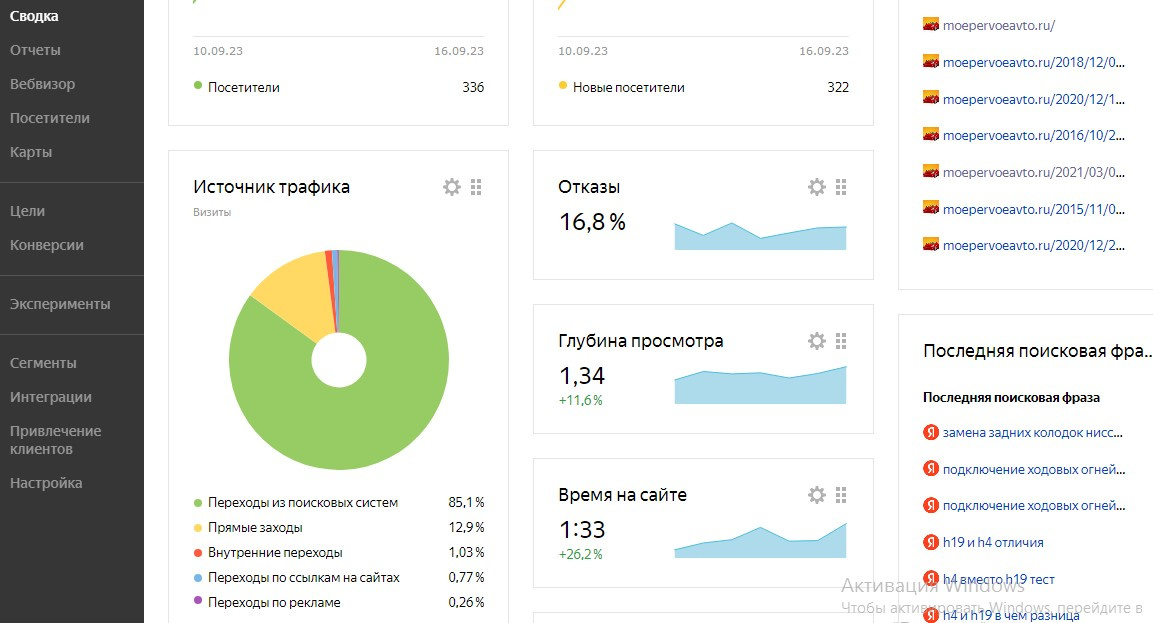Open moepervoeavto.ru/2020/12/2... link
1153x623 pixels.
[x=1034, y=246]
